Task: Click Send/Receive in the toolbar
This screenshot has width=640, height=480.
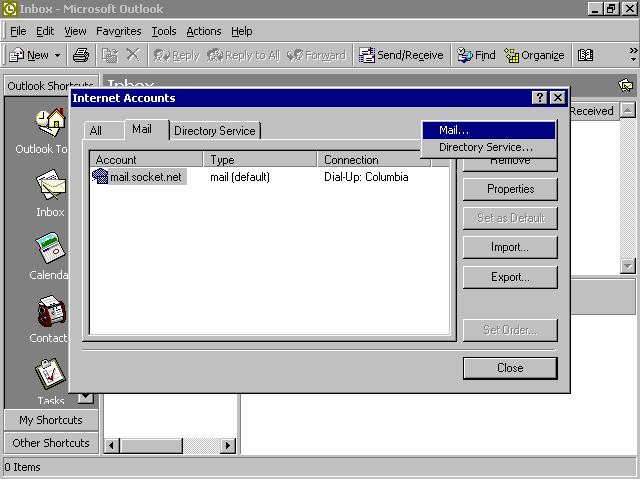Action: (x=401, y=55)
